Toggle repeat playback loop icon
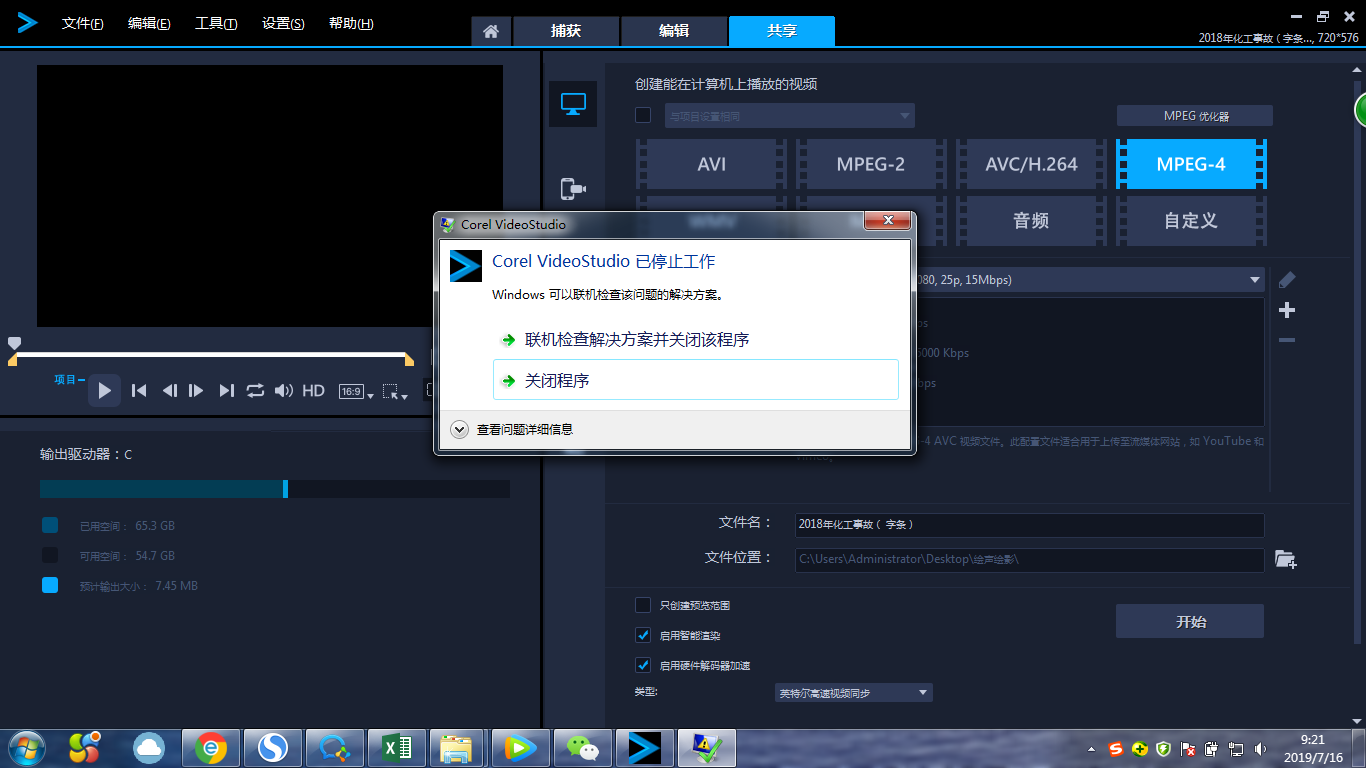This screenshot has height=768, width=1366. pos(256,391)
